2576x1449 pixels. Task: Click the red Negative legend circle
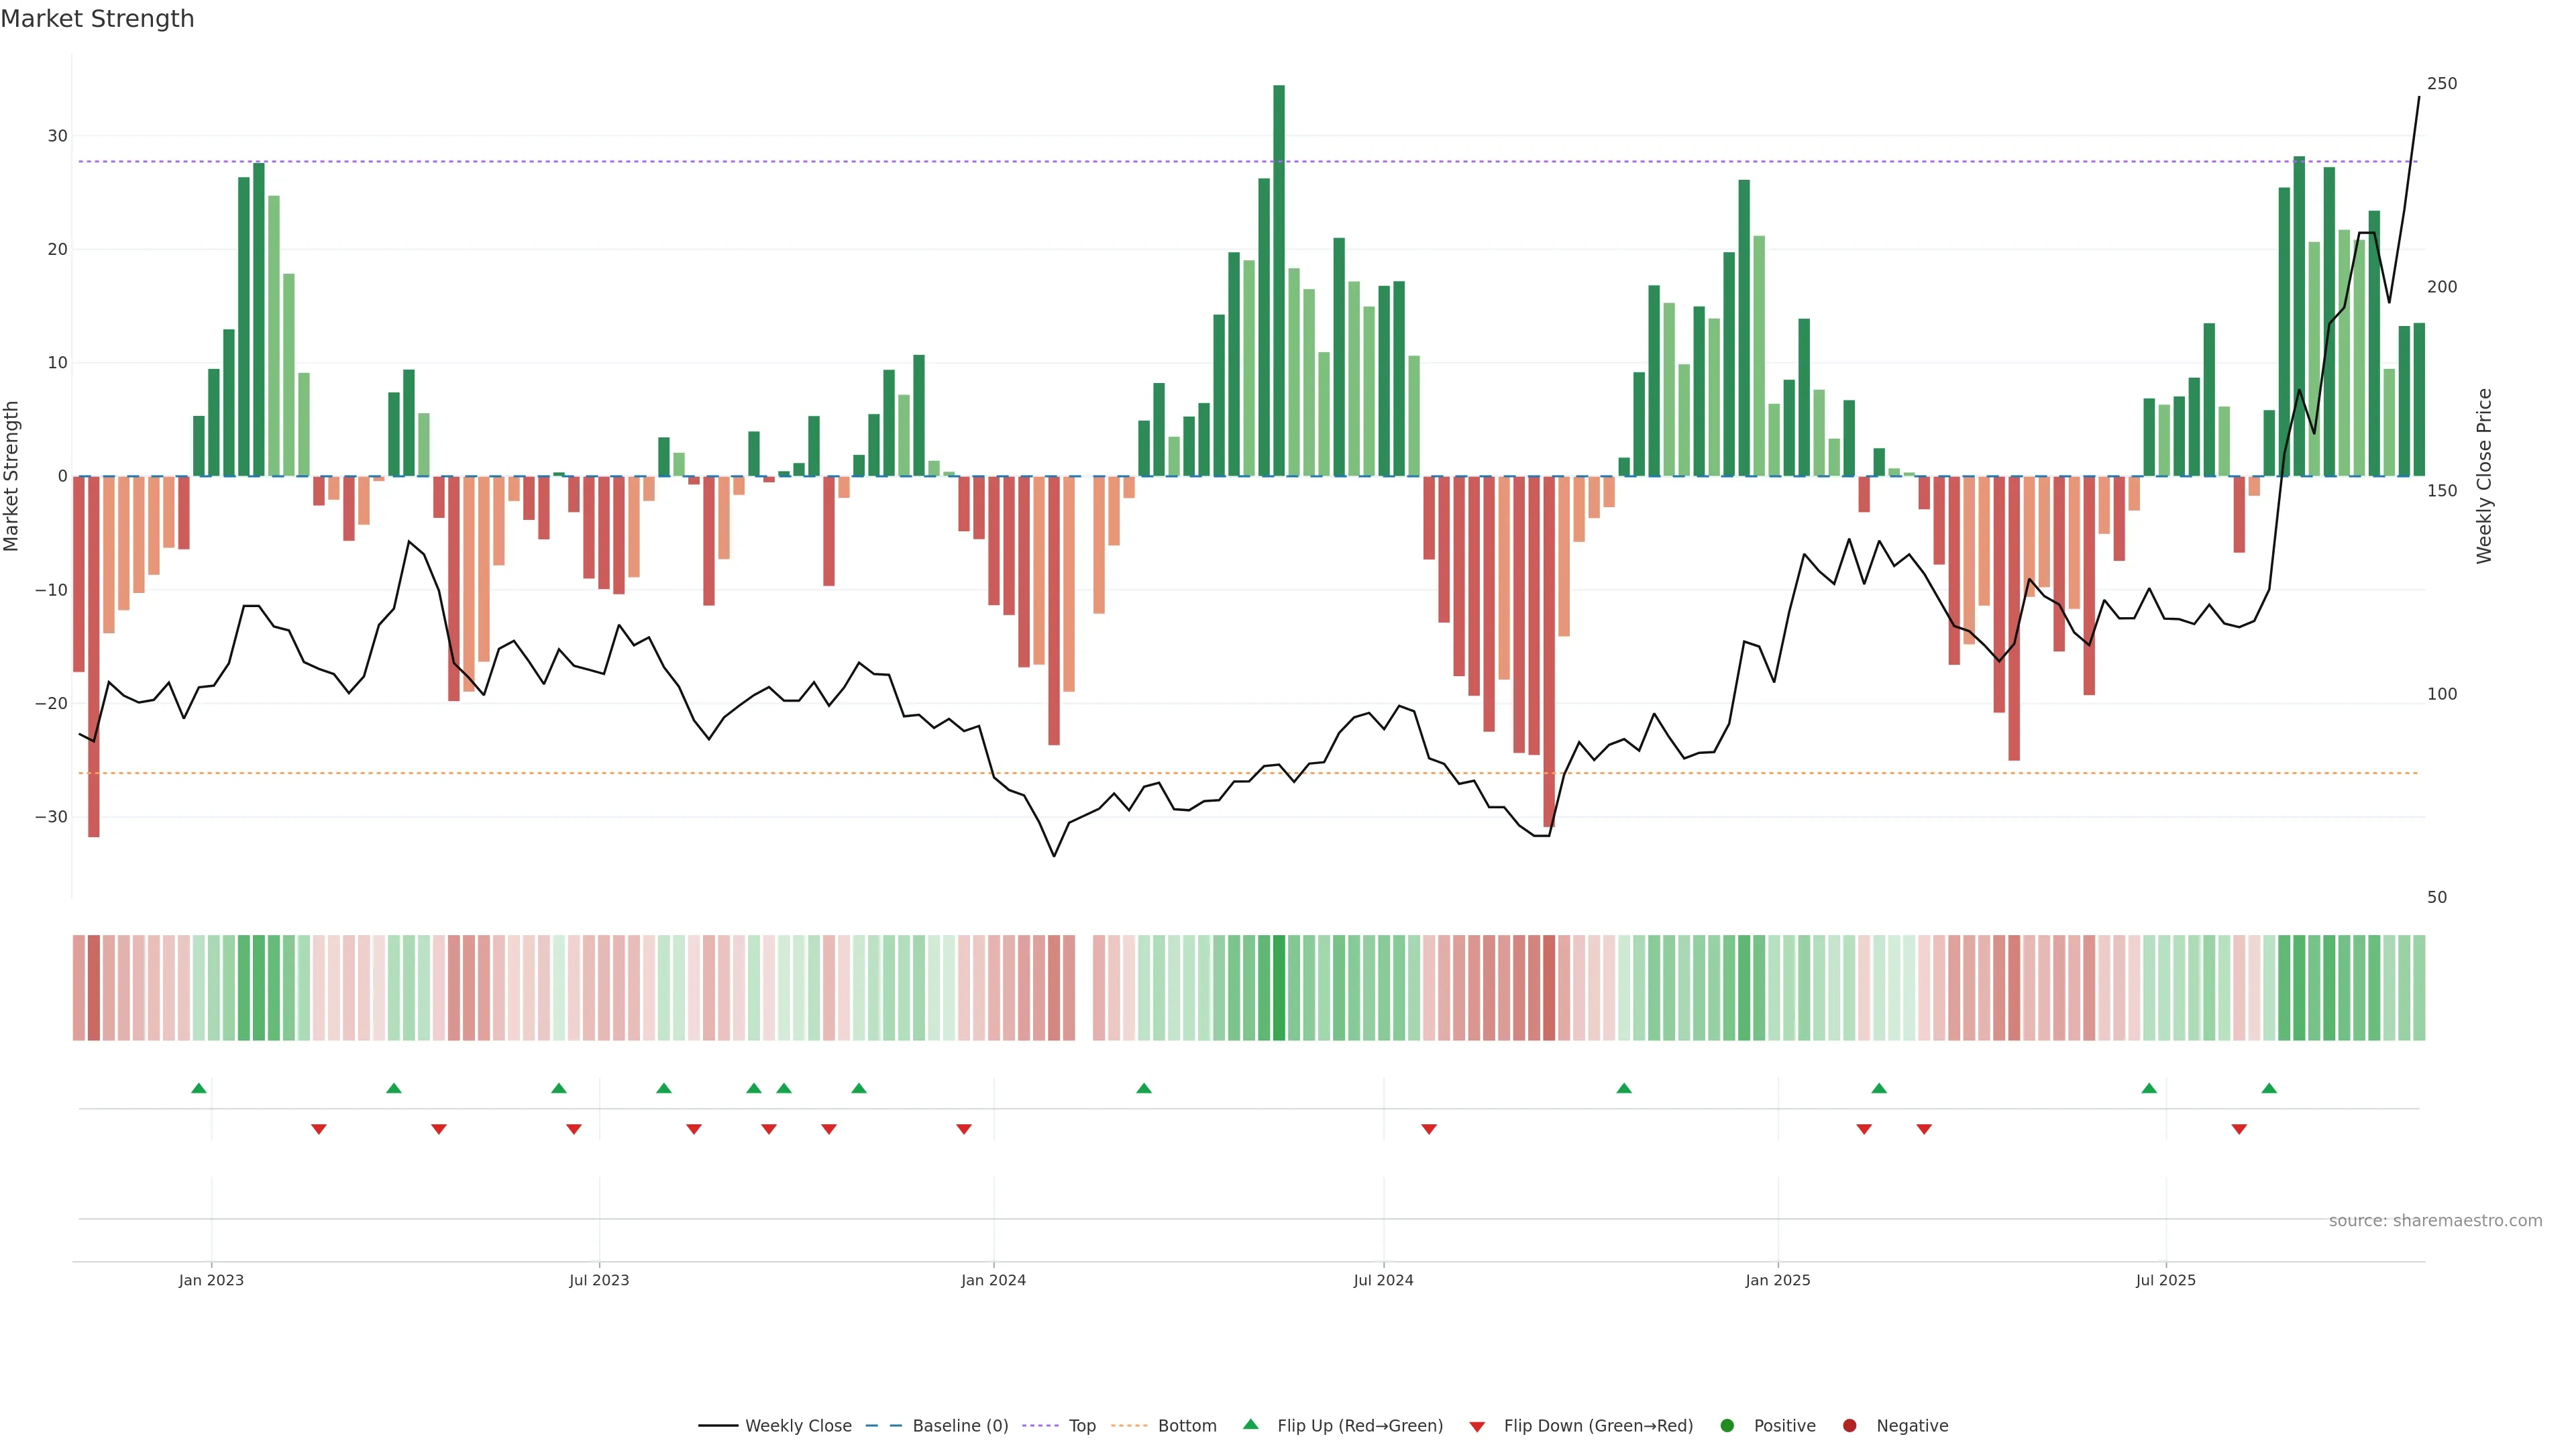(x=1849, y=1426)
